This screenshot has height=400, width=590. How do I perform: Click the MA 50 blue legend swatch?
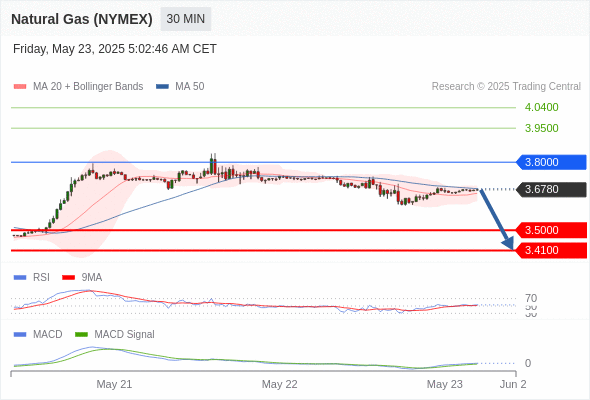click(162, 87)
